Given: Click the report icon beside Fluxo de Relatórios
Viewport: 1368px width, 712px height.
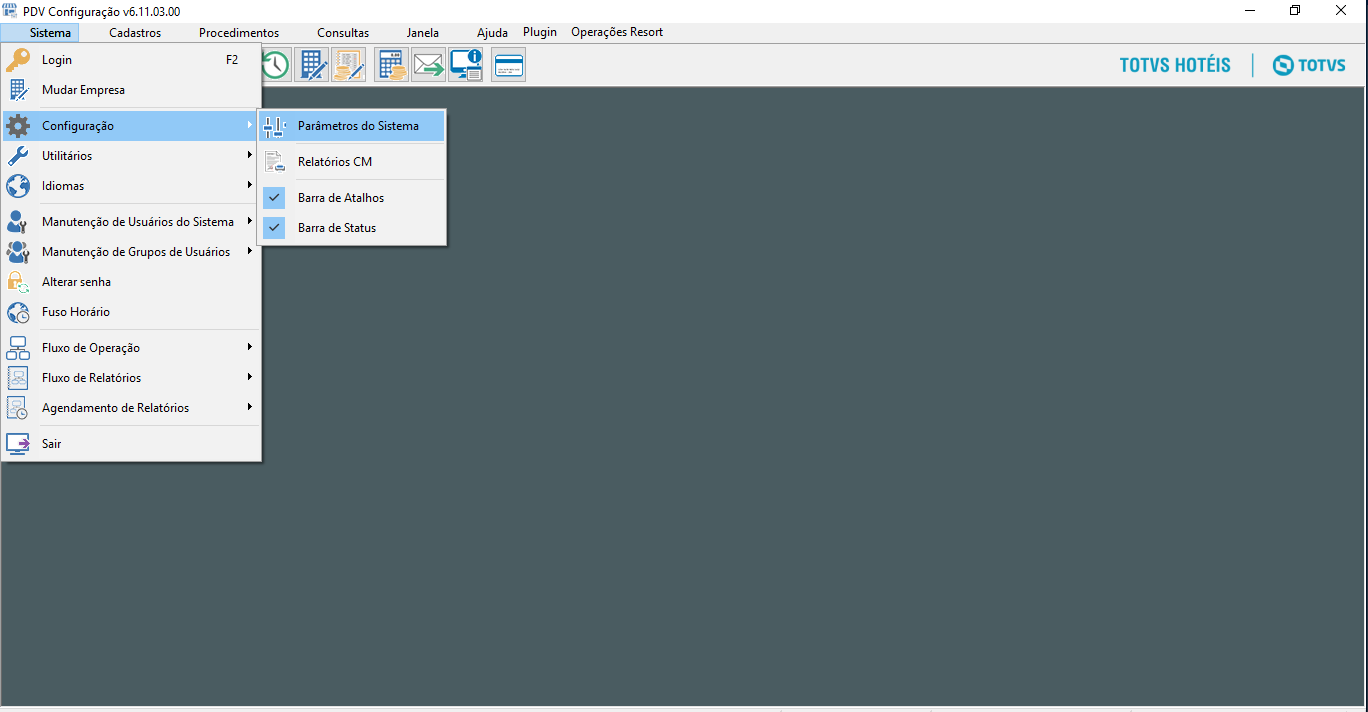Looking at the screenshot, I should click(x=18, y=378).
